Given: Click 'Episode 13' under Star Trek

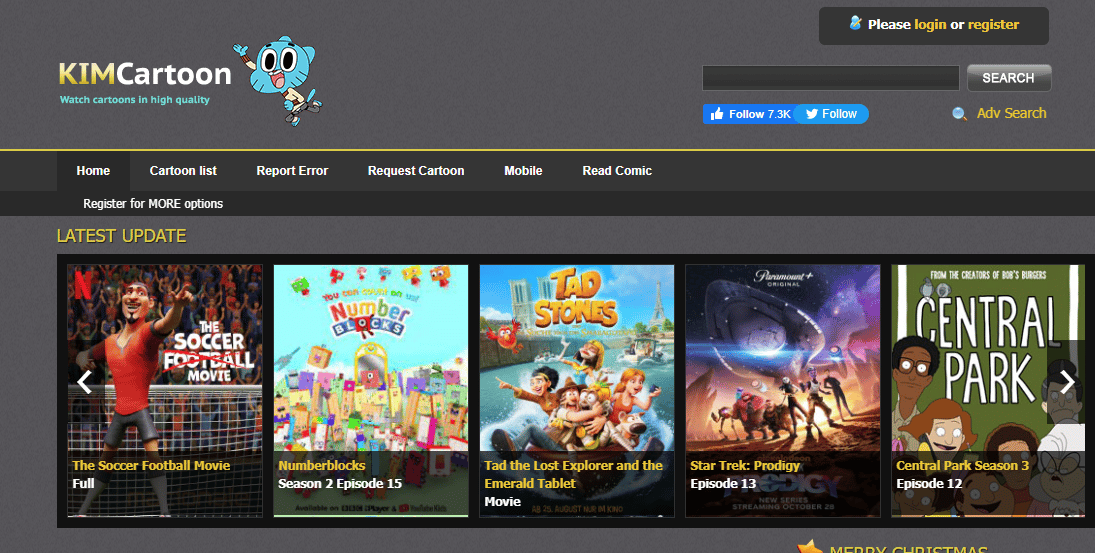Looking at the screenshot, I should point(723,484).
